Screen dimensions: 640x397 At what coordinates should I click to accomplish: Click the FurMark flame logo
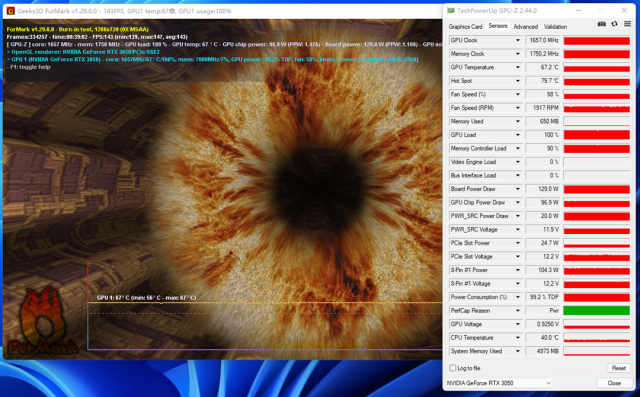coord(42,322)
